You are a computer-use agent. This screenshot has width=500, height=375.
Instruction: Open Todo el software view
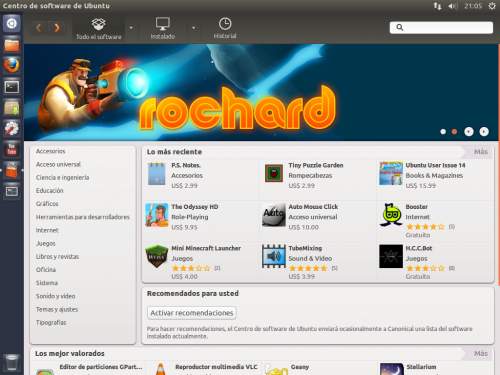point(99,28)
